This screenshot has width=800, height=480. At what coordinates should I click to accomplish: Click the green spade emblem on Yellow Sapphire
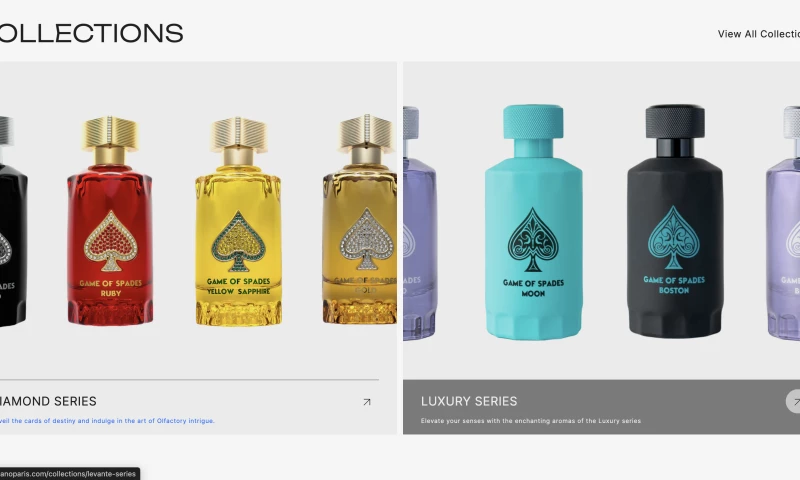click(238, 241)
